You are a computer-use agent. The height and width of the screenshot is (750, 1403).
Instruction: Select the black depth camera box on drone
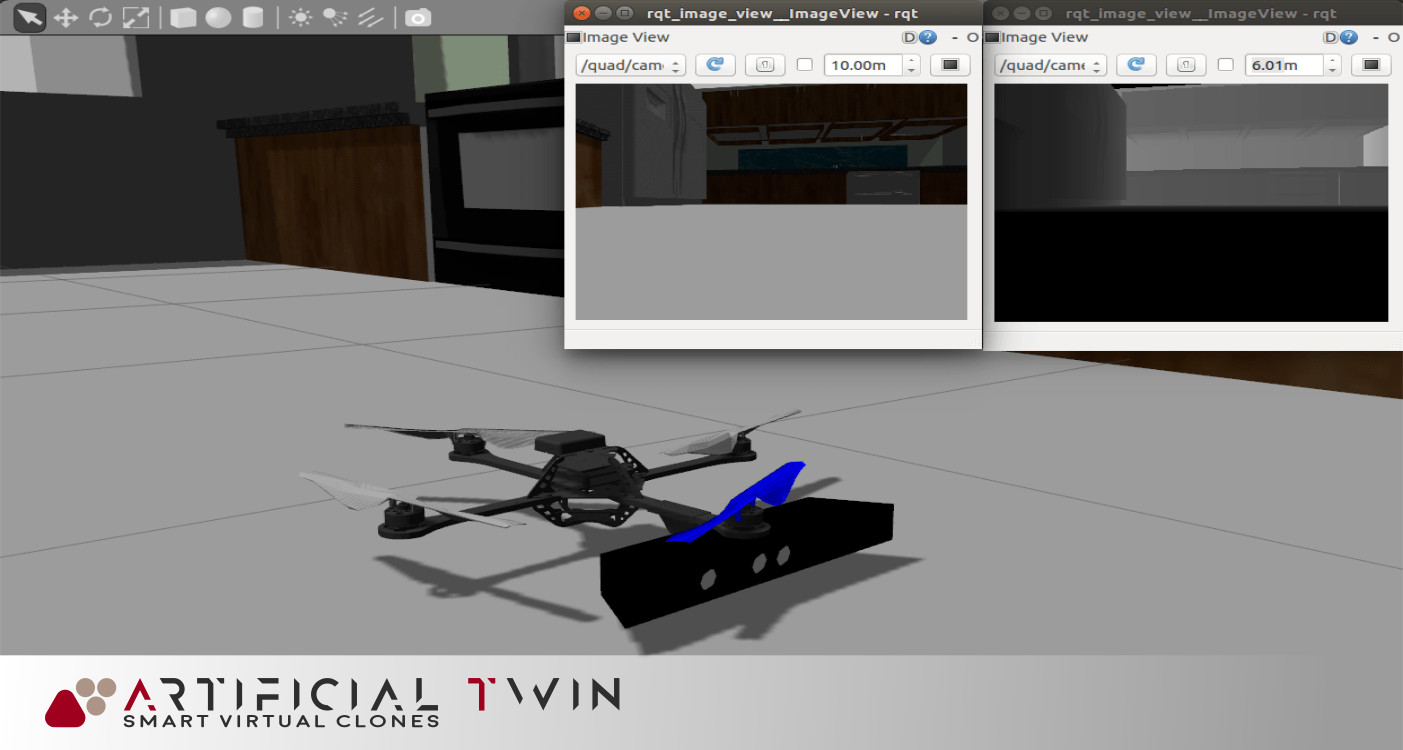(x=745, y=562)
